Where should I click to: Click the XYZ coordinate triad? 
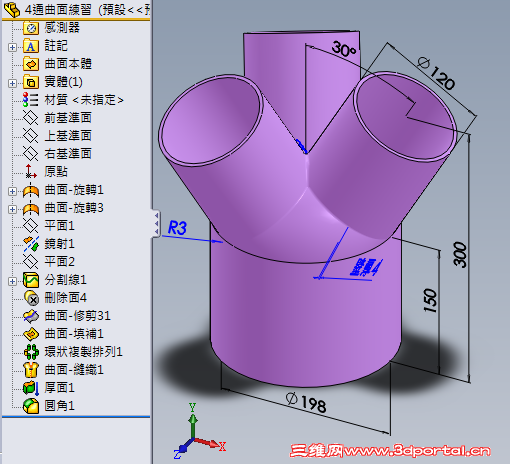point(199,432)
